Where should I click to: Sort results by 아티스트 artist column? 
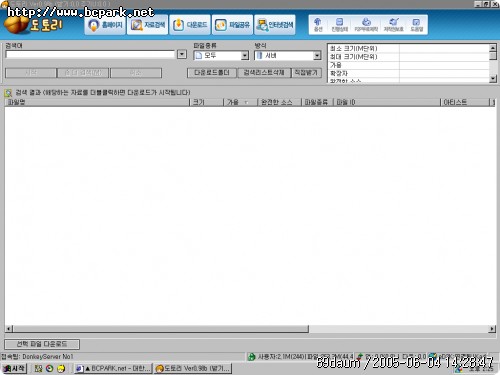465,102
